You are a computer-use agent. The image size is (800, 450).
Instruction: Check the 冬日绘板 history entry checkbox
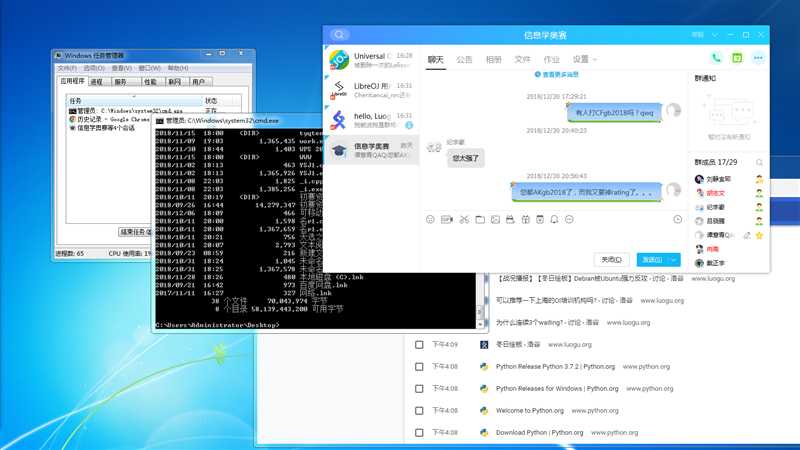point(419,345)
